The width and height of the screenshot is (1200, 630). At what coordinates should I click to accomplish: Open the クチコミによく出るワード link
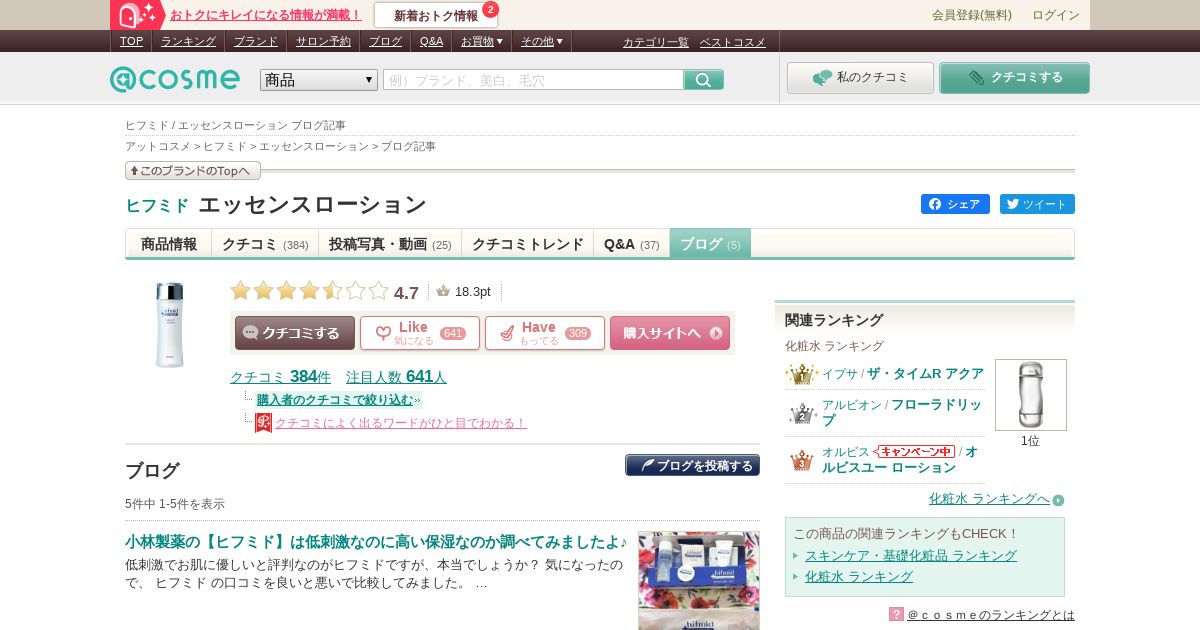point(401,423)
